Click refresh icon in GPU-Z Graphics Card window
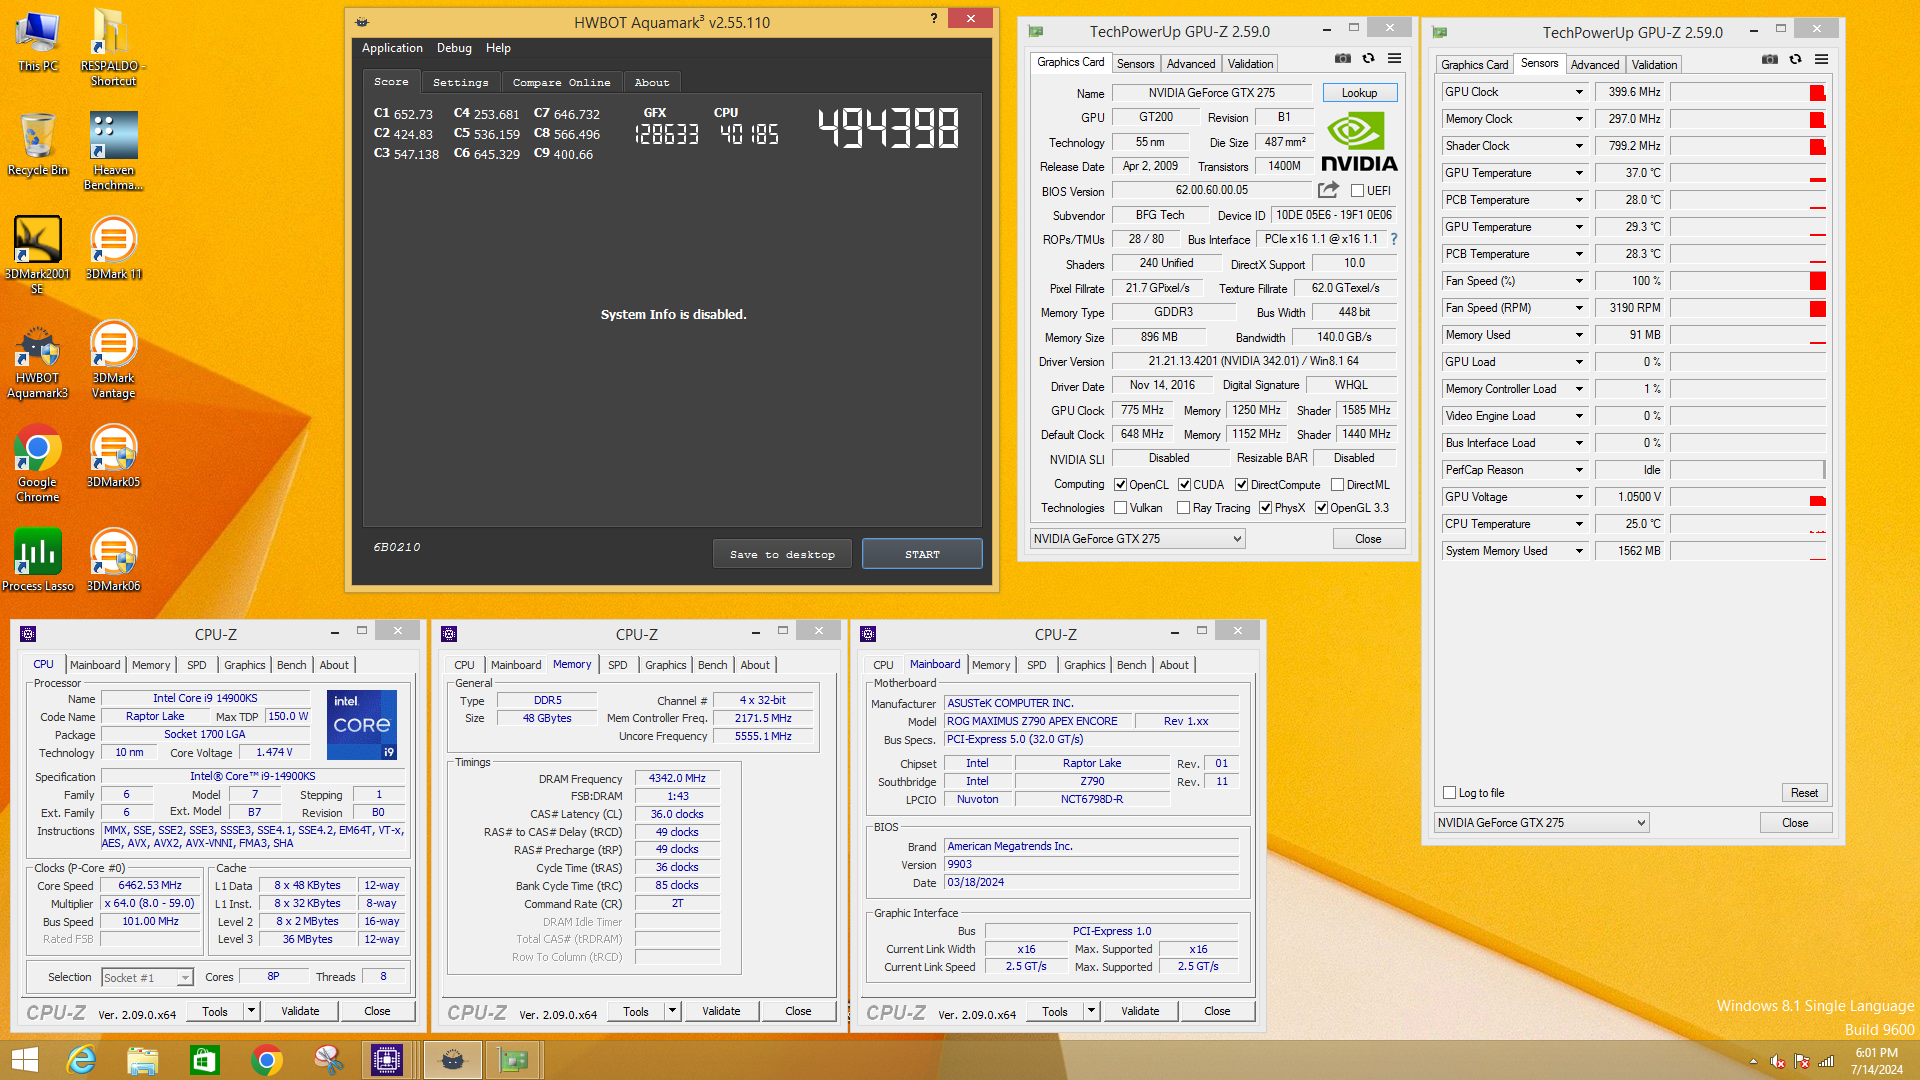 (x=1368, y=59)
